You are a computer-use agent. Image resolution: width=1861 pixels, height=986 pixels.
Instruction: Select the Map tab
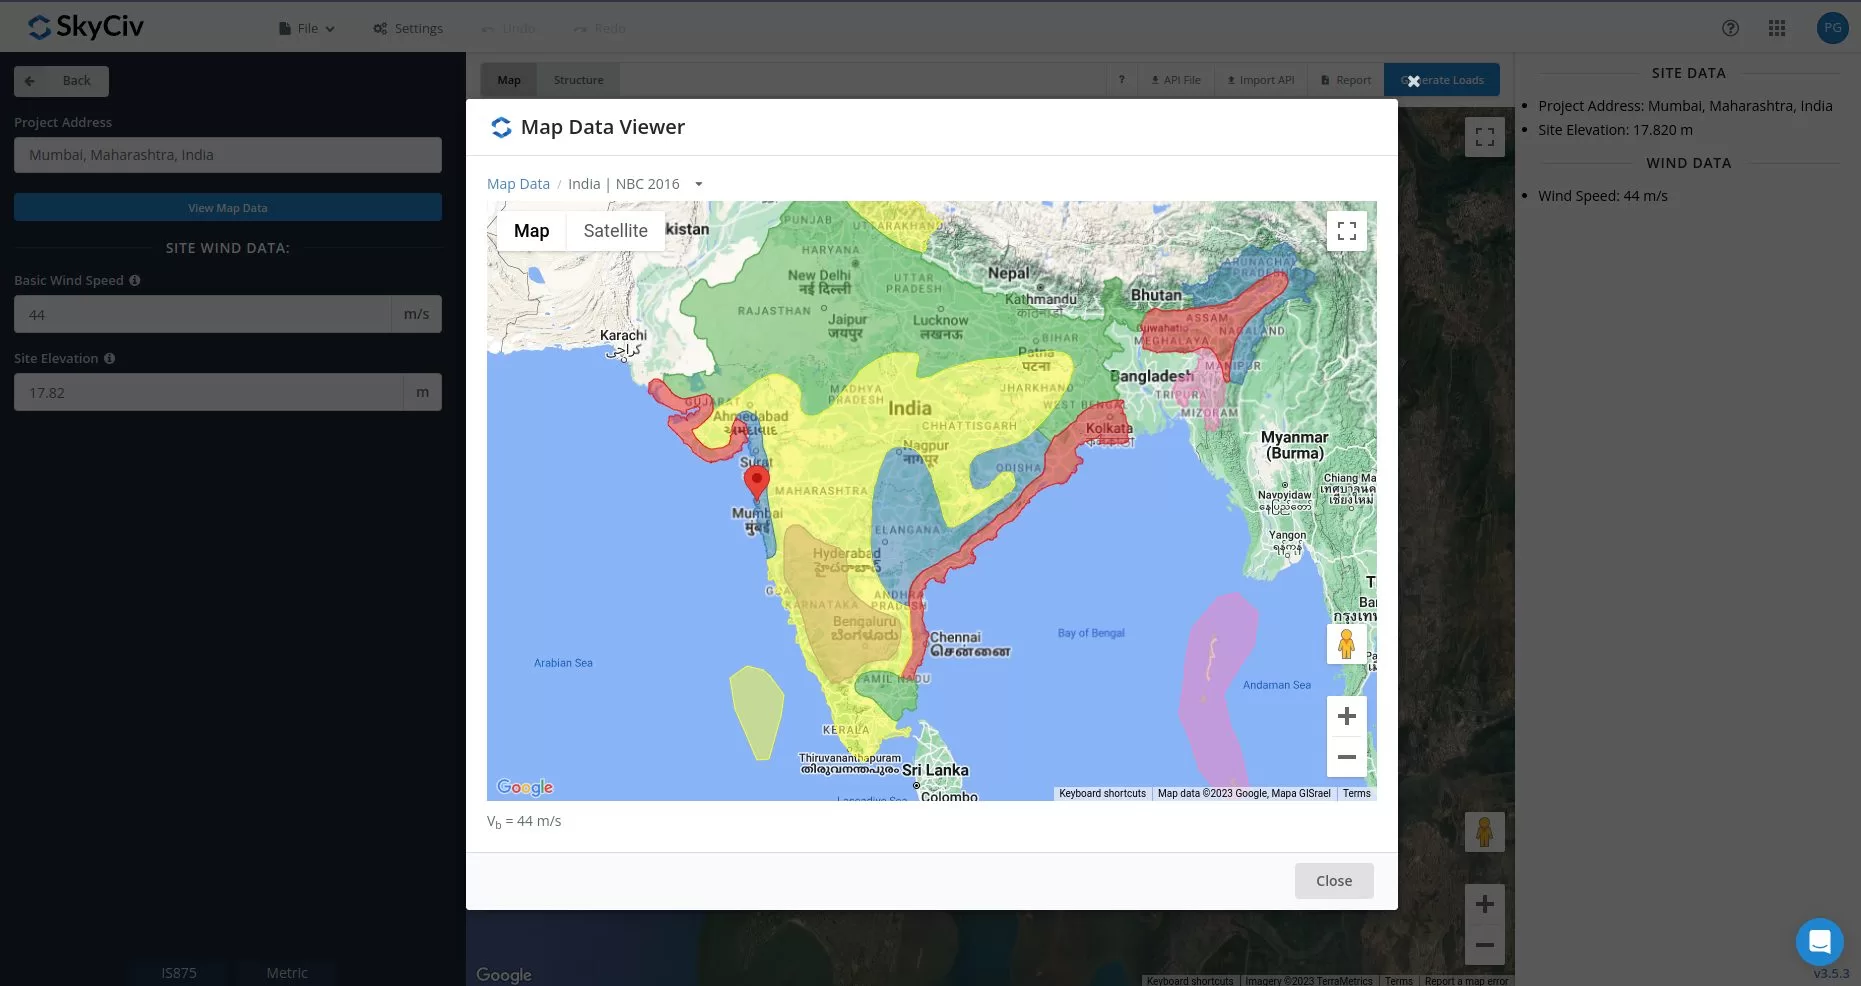pos(508,79)
